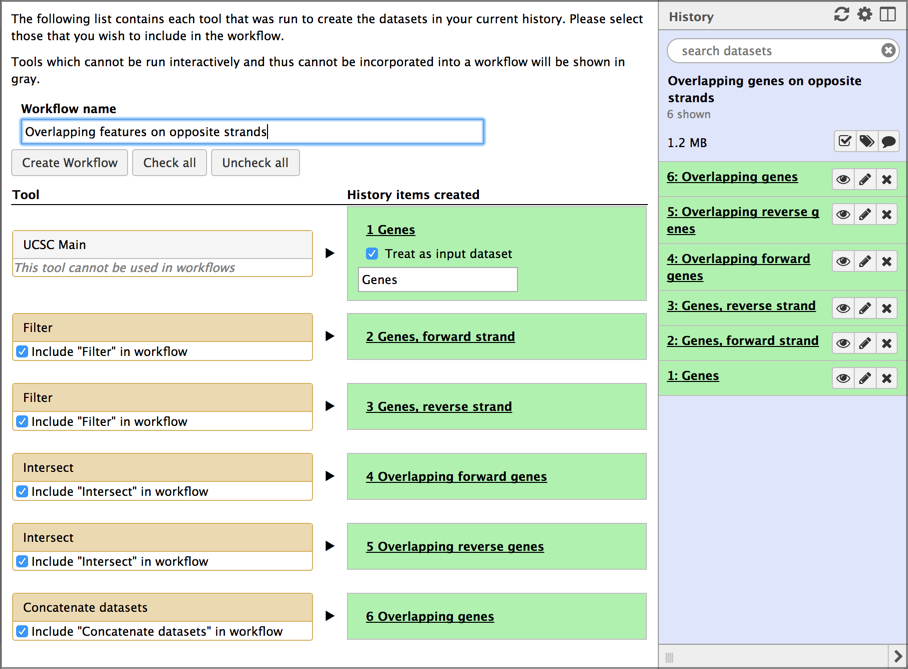This screenshot has width=908, height=669.
Task: Delete dataset 6: Overlapping genes
Action: (887, 180)
